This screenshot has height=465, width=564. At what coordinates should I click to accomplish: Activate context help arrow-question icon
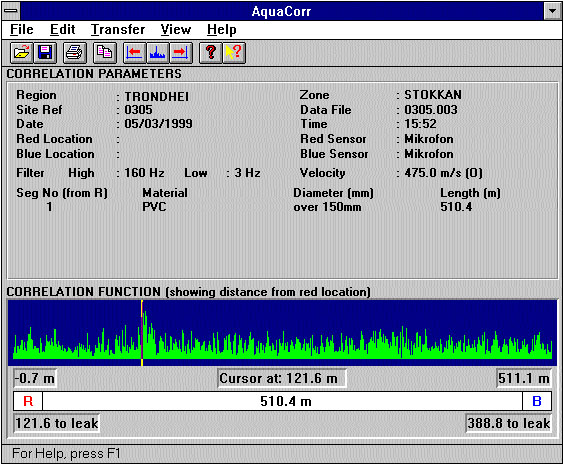234,53
